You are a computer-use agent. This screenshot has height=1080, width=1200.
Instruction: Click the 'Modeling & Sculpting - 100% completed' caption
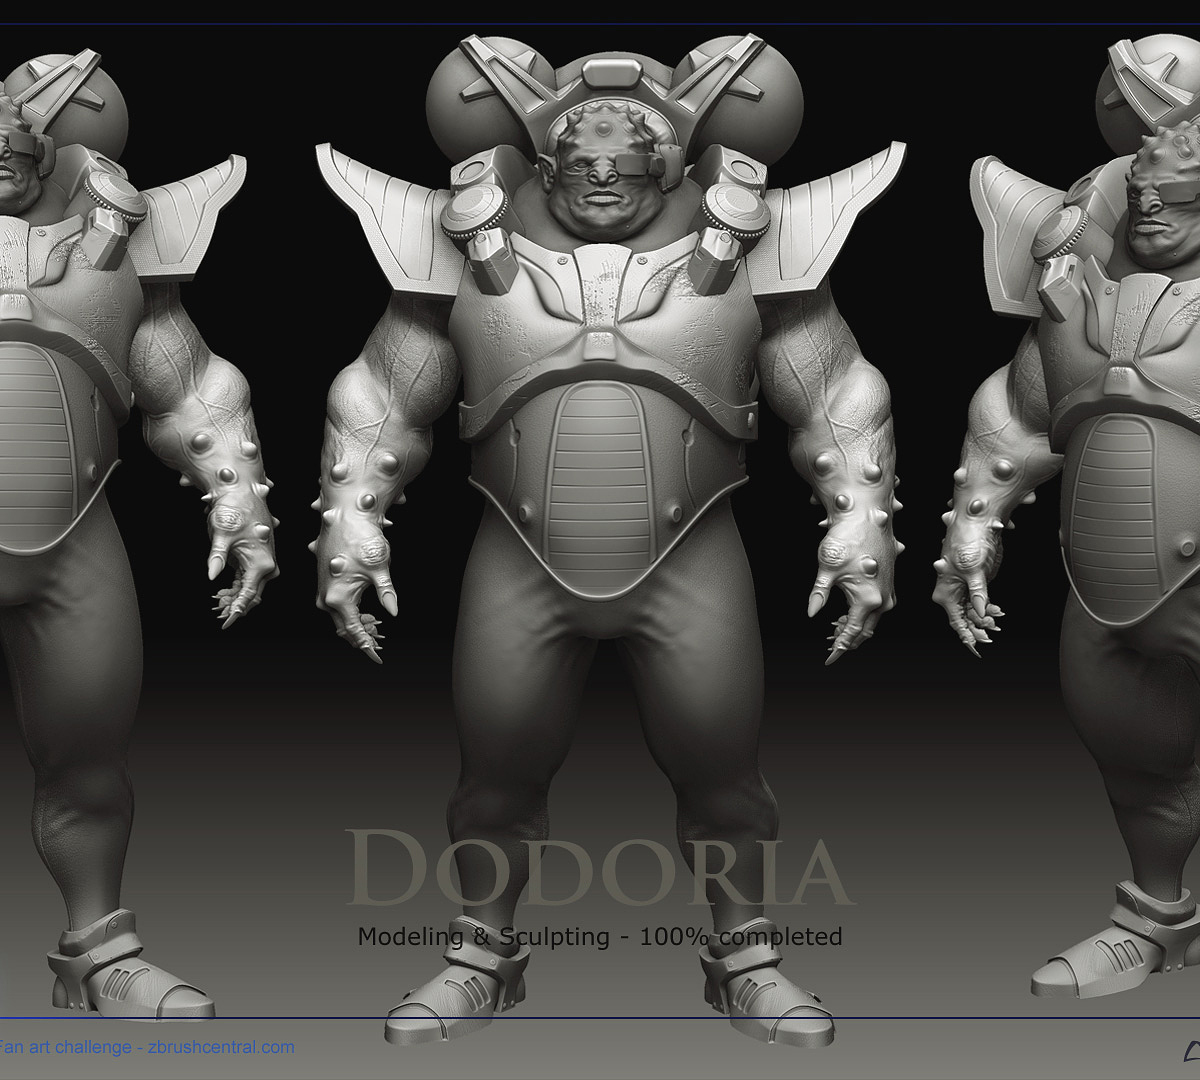tap(600, 937)
